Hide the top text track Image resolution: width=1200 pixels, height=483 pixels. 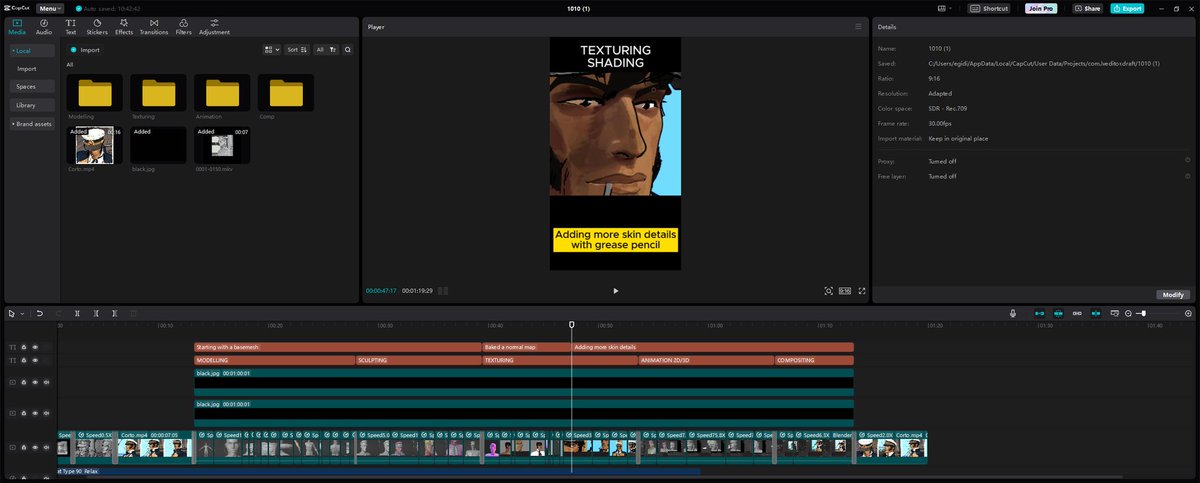35,347
